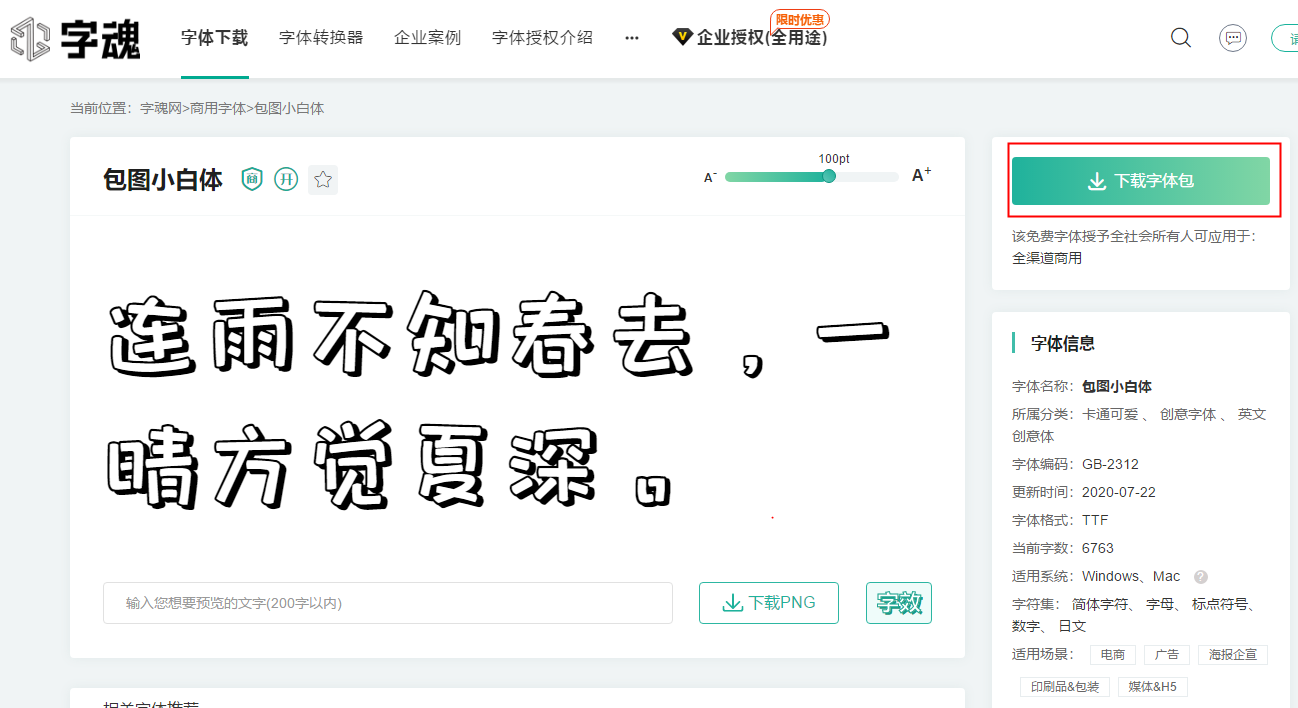Click the 下载PNG button
This screenshot has width=1298, height=708.
click(x=769, y=603)
